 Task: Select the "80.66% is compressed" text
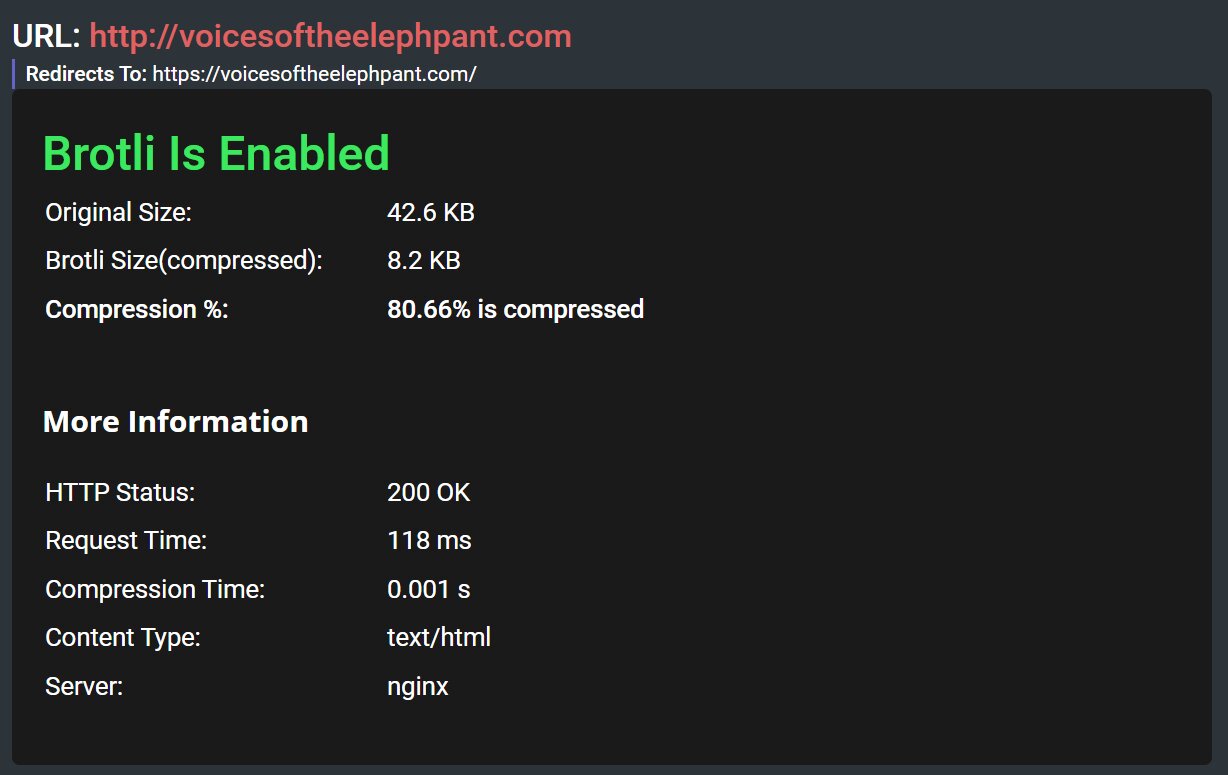515,309
